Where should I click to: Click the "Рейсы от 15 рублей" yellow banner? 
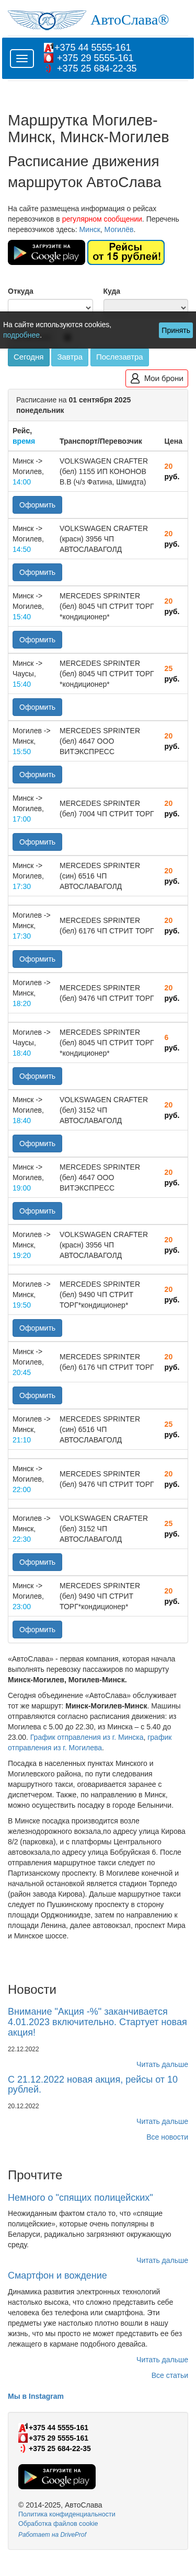pos(126,252)
